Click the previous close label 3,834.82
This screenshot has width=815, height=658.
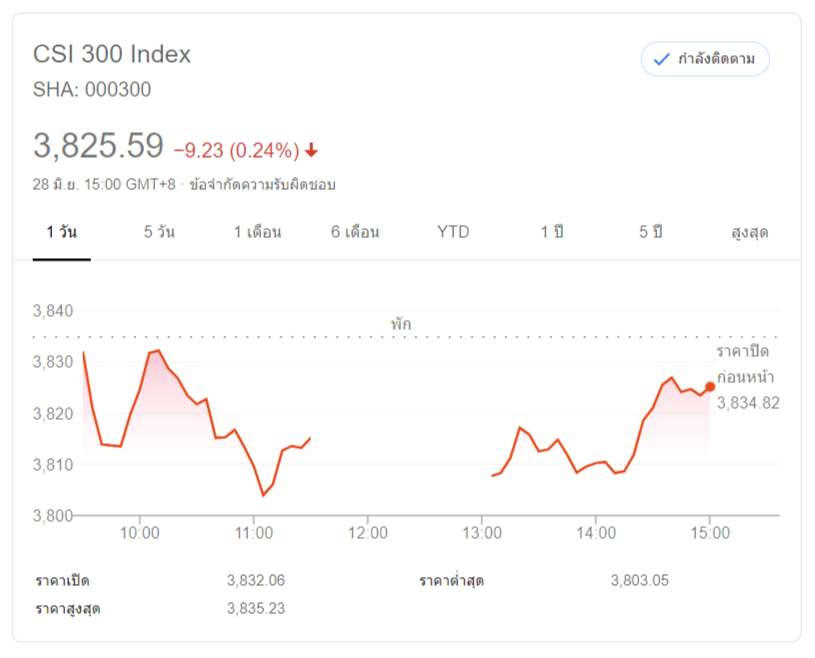pyautogui.click(x=748, y=403)
